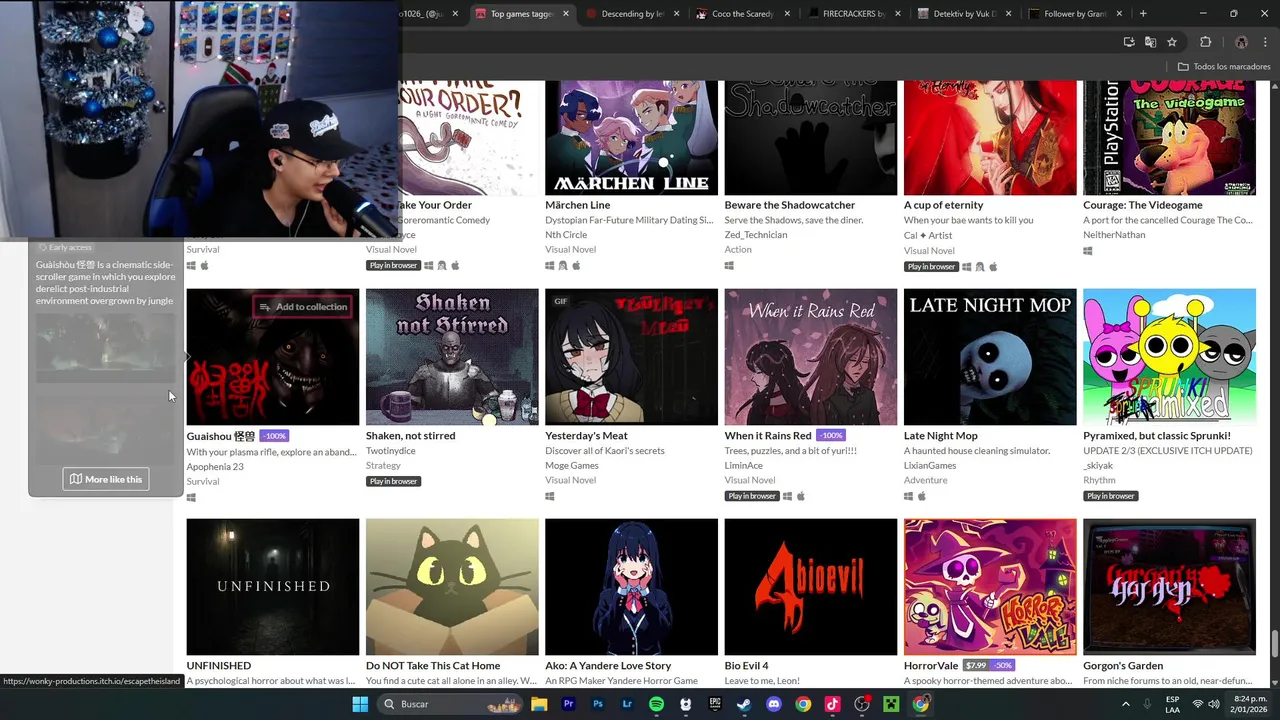Image resolution: width=1280 pixels, height=720 pixels.
Task: Click the Windows icon under Beware the Shadowcatcher
Action: point(729,266)
